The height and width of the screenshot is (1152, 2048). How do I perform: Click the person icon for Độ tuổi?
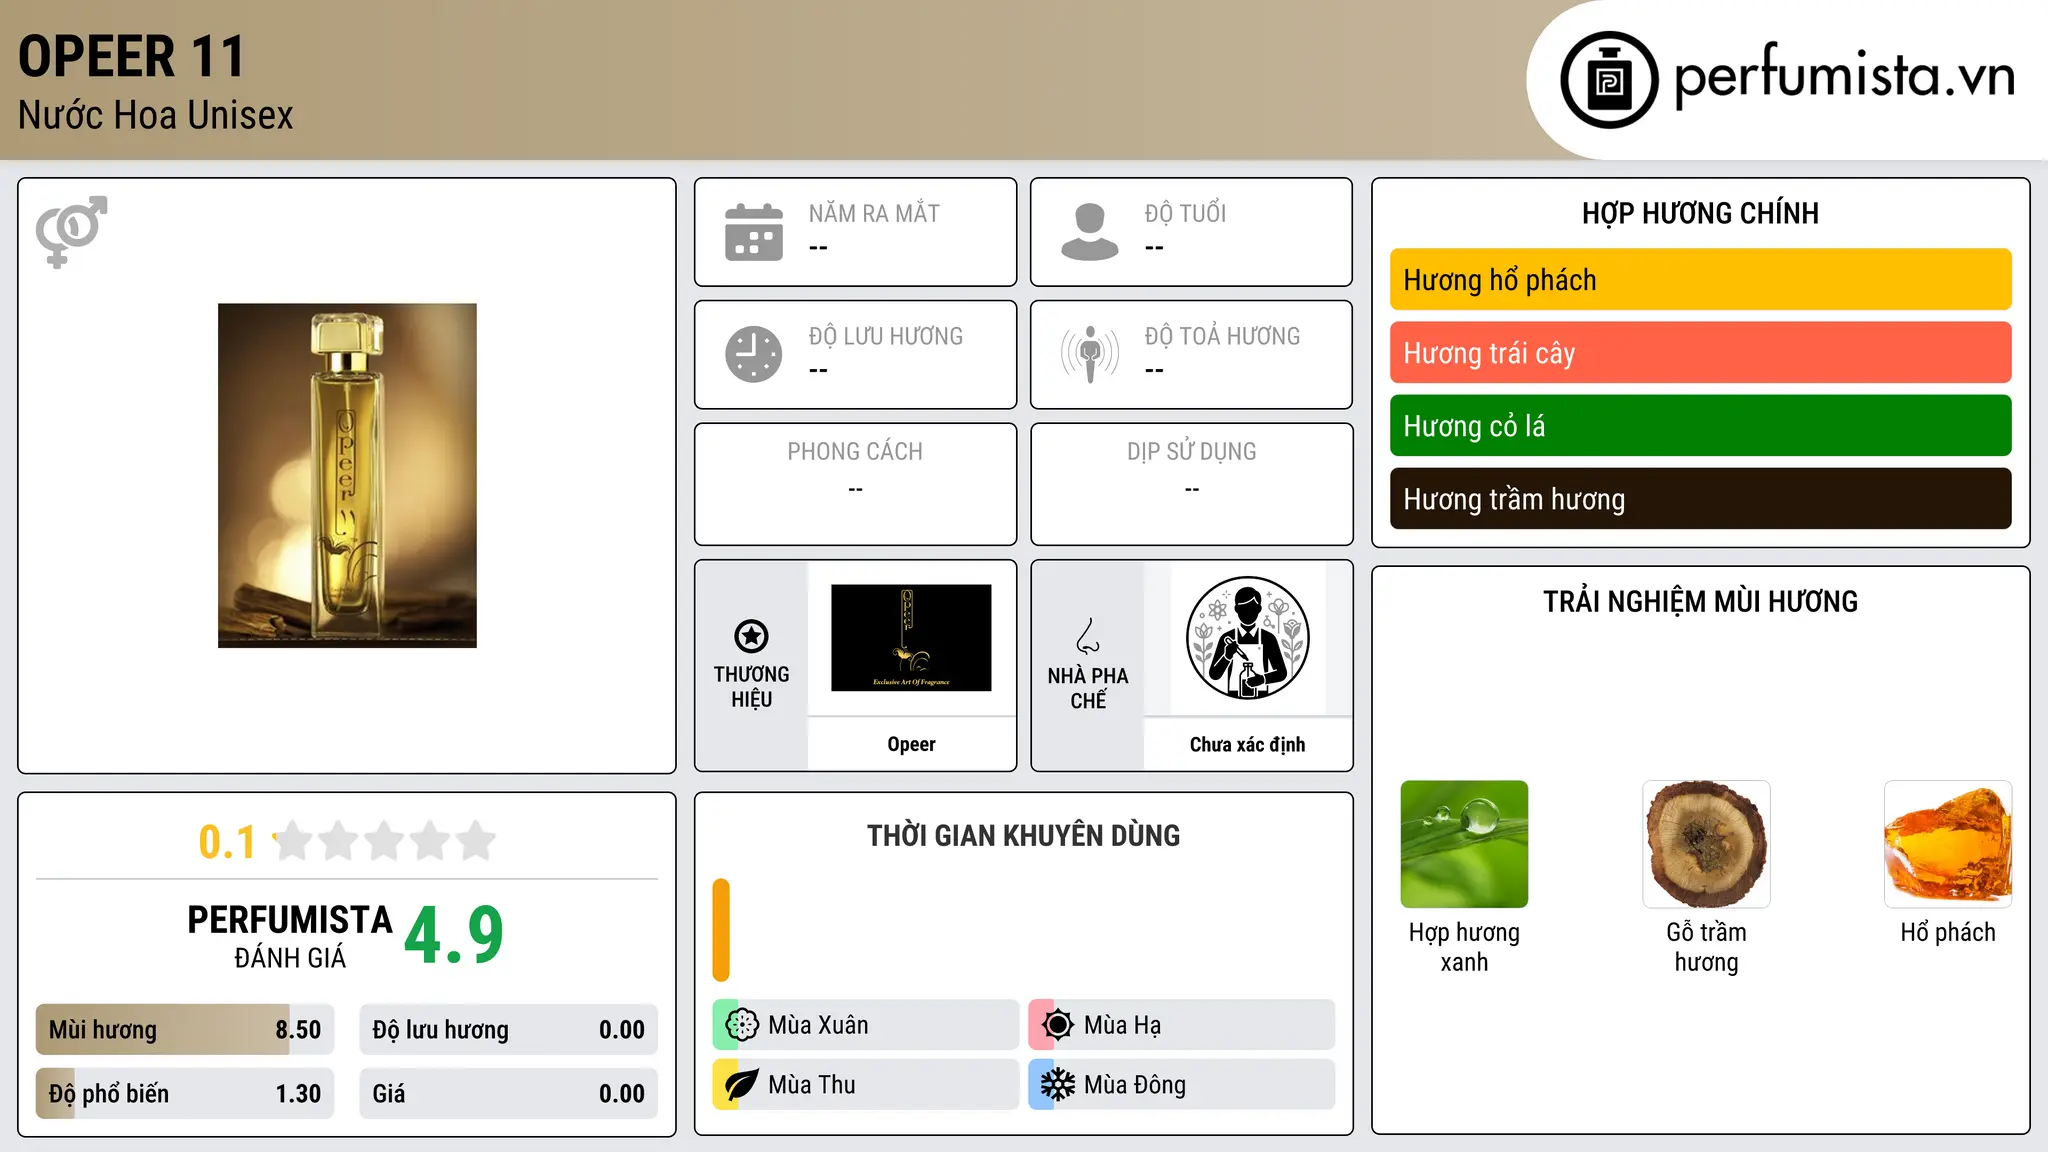pos(1090,232)
